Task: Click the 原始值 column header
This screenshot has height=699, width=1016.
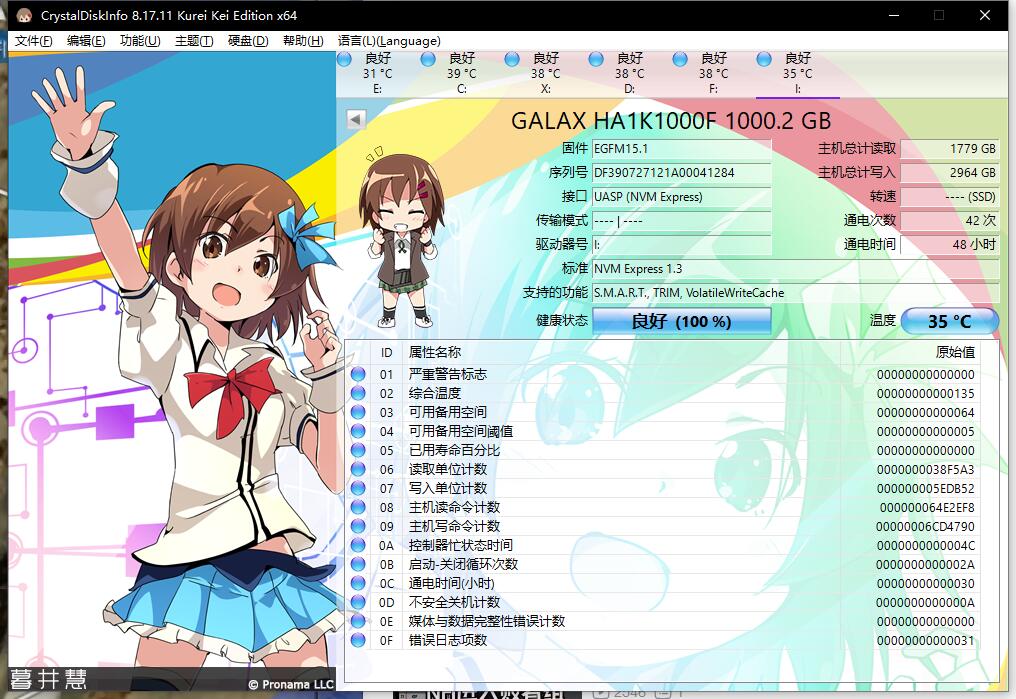Action: tap(954, 352)
